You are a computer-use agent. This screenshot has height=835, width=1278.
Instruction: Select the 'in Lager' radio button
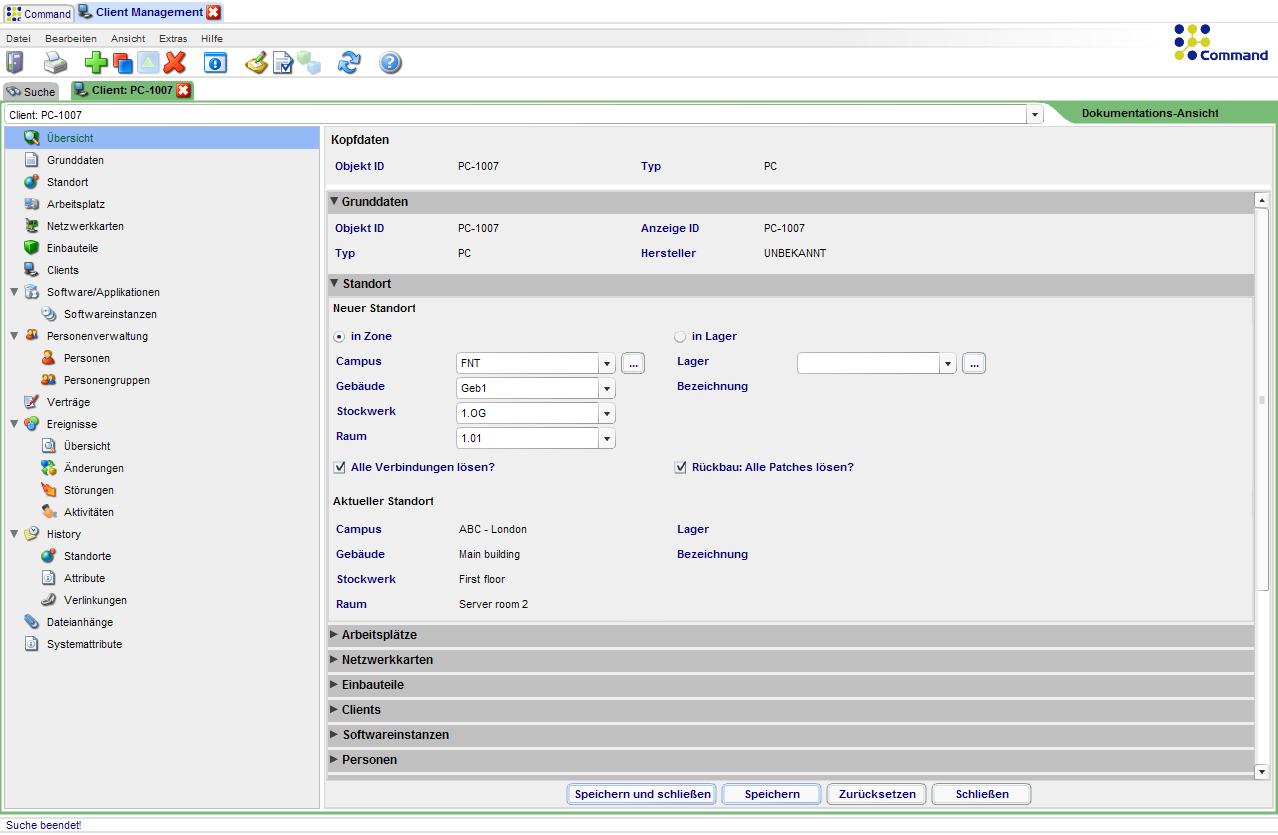point(680,336)
